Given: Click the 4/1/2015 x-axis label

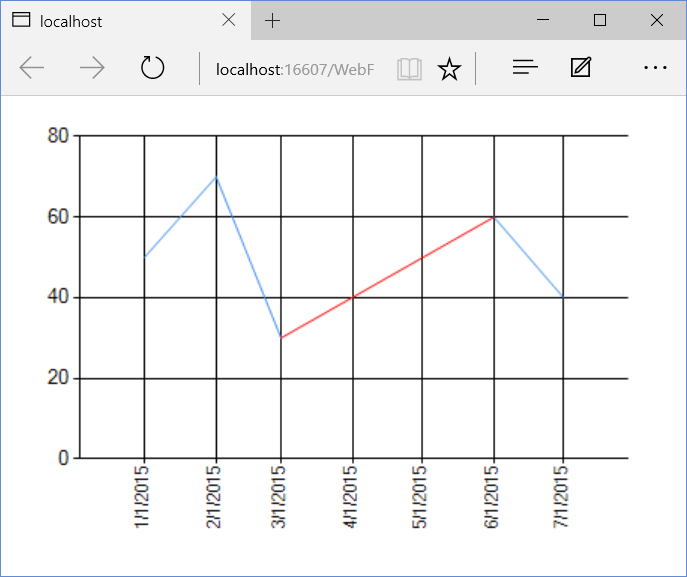Looking at the screenshot, I should (x=352, y=495).
